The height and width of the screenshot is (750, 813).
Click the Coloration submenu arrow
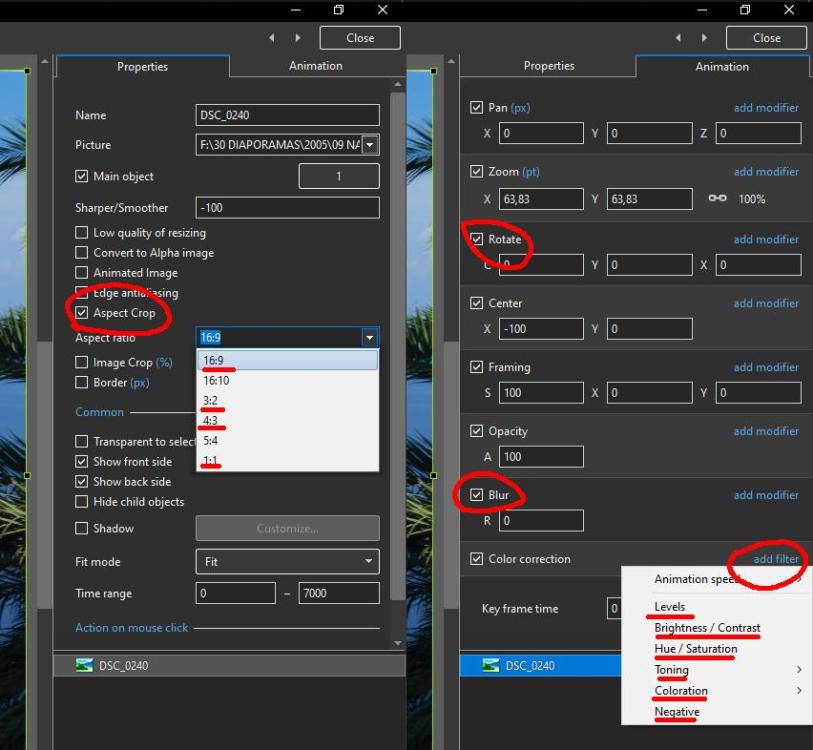(x=799, y=691)
